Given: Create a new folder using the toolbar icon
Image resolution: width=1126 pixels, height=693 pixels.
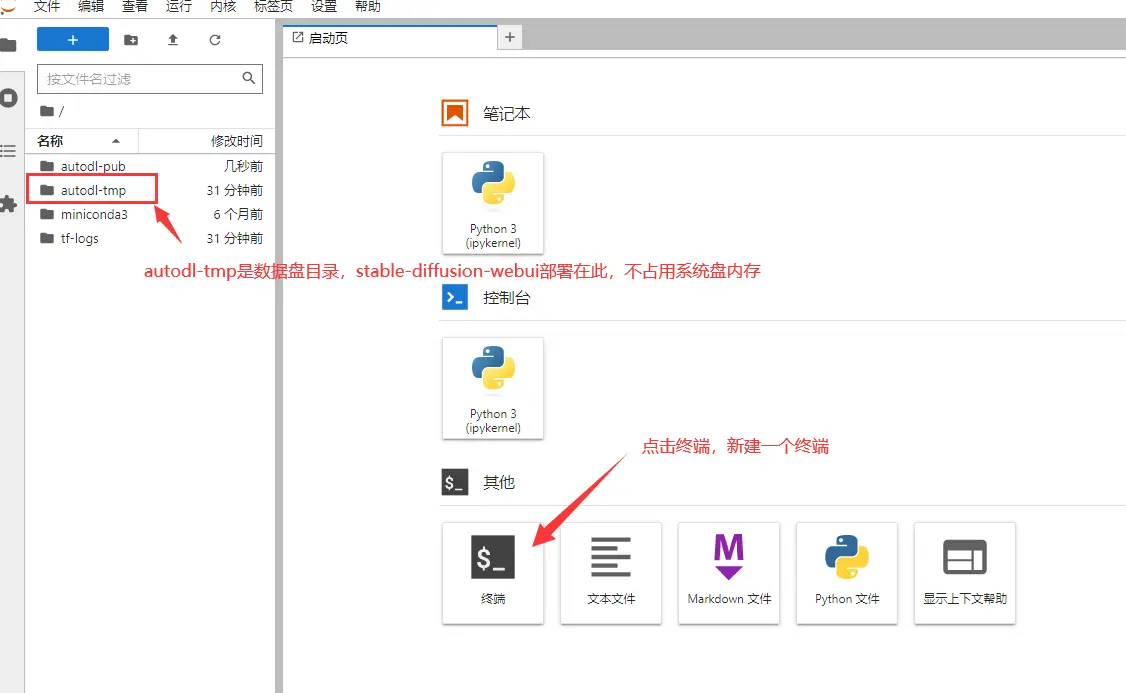Looking at the screenshot, I should pos(130,39).
